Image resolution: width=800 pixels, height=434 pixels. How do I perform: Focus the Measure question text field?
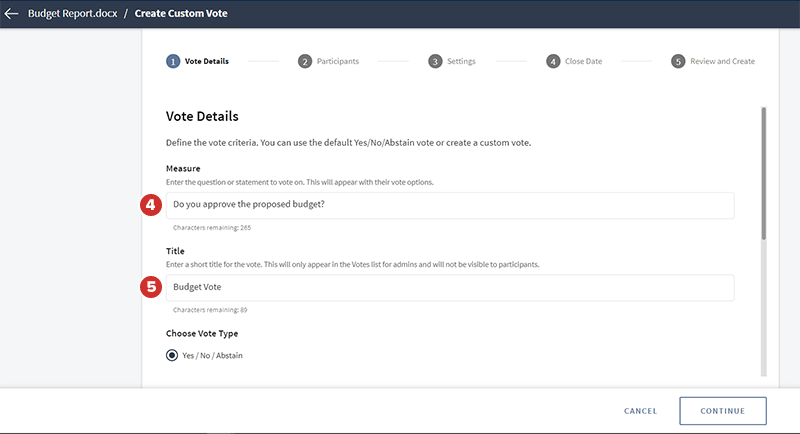point(449,205)
